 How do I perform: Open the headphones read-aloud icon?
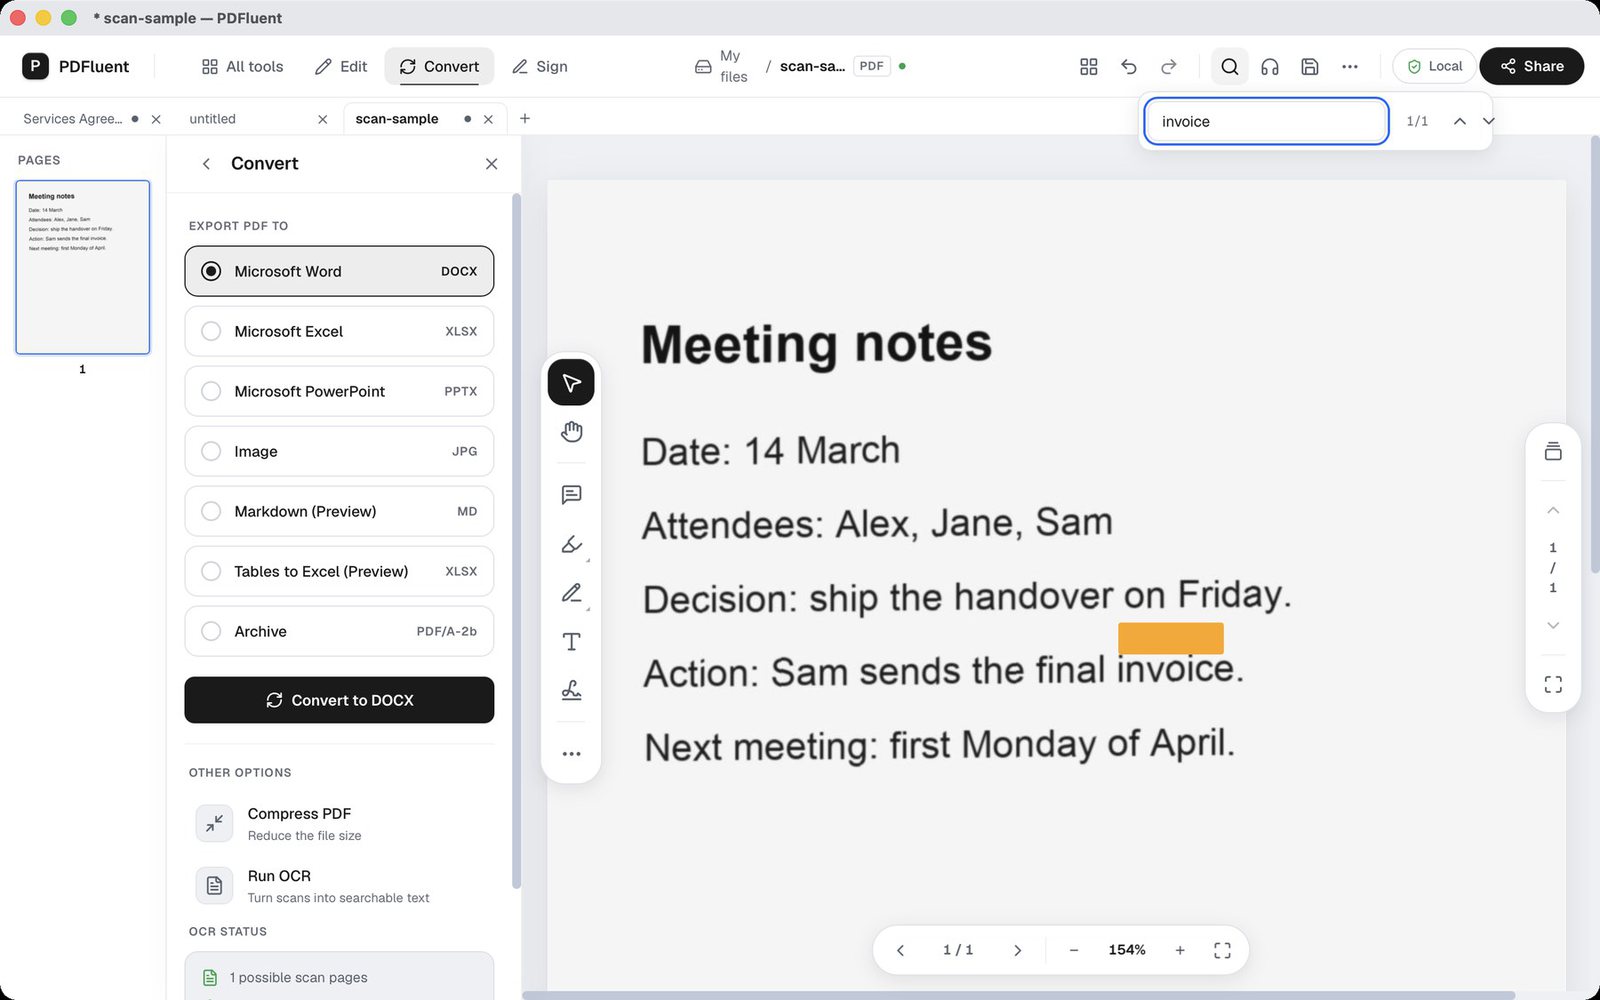[x=1270, y=66]
